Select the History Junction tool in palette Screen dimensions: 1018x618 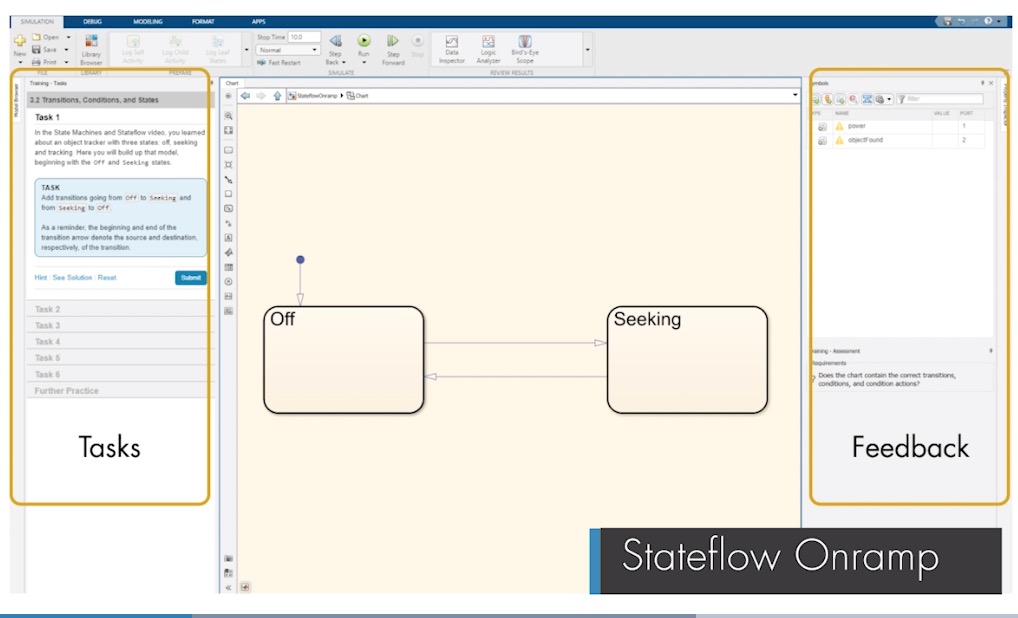[229, 282]
